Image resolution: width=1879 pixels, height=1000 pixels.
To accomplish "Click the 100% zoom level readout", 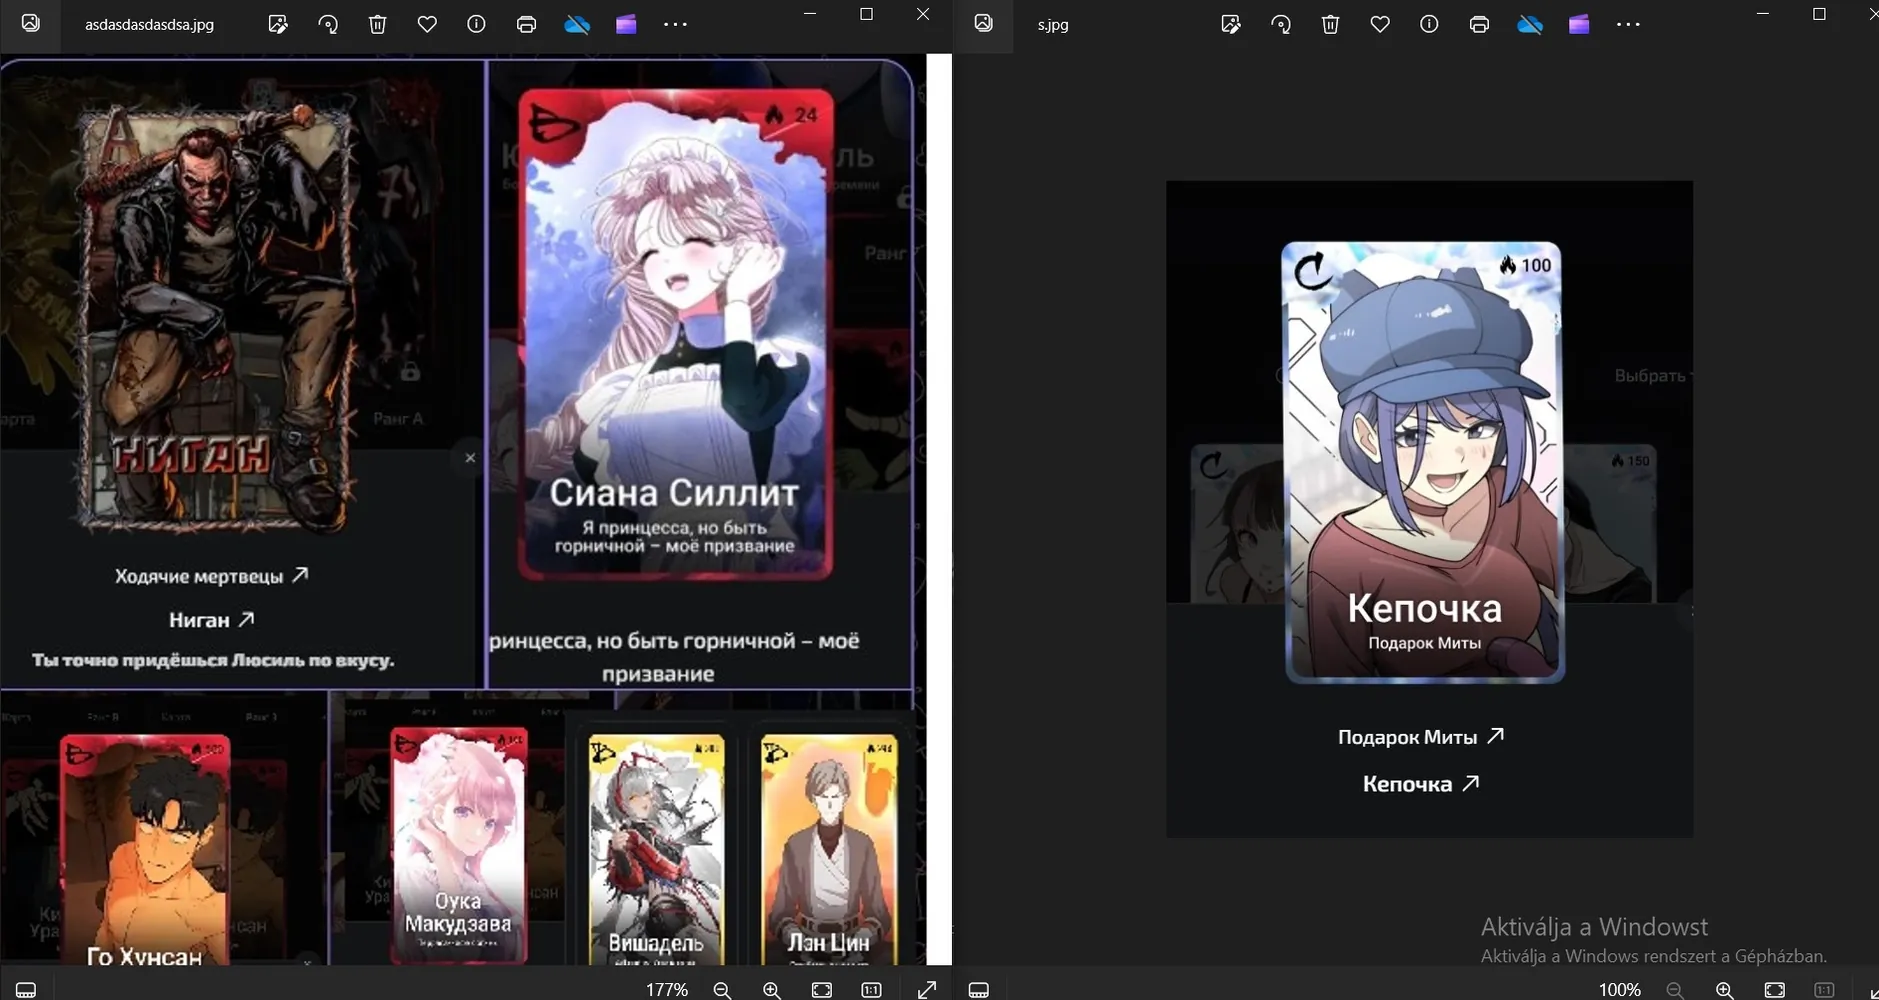I will [1620, 989].
